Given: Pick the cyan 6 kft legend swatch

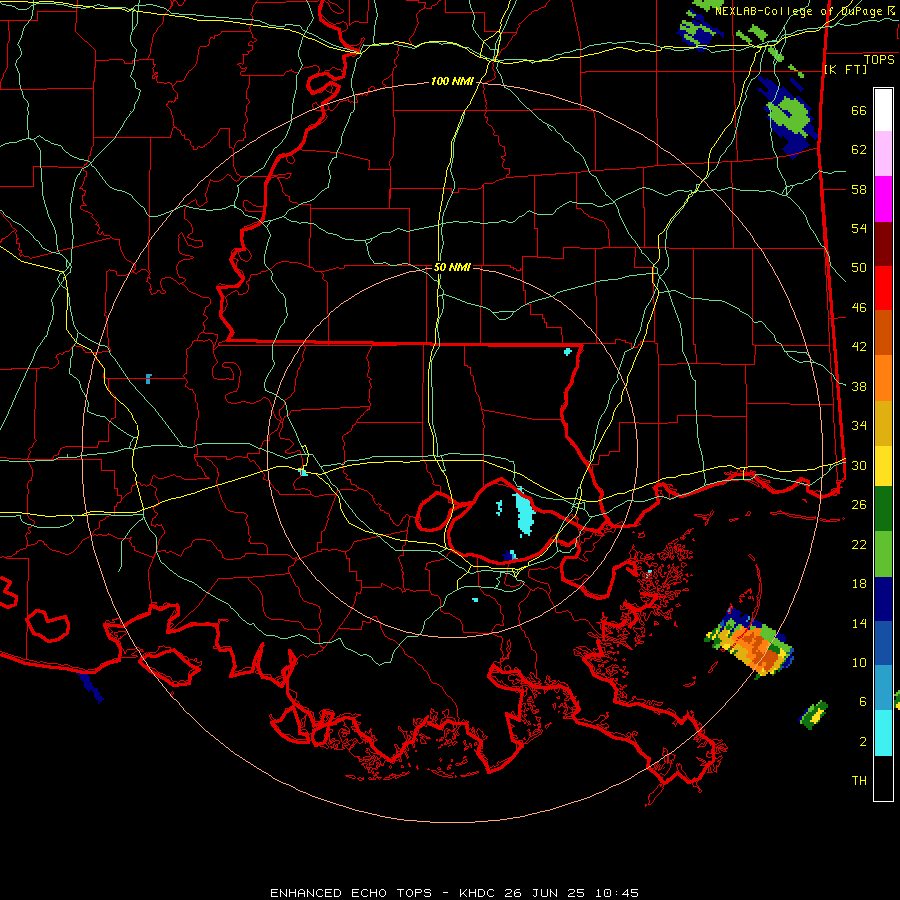Looking at the screenshot, I should coord(883,733).
